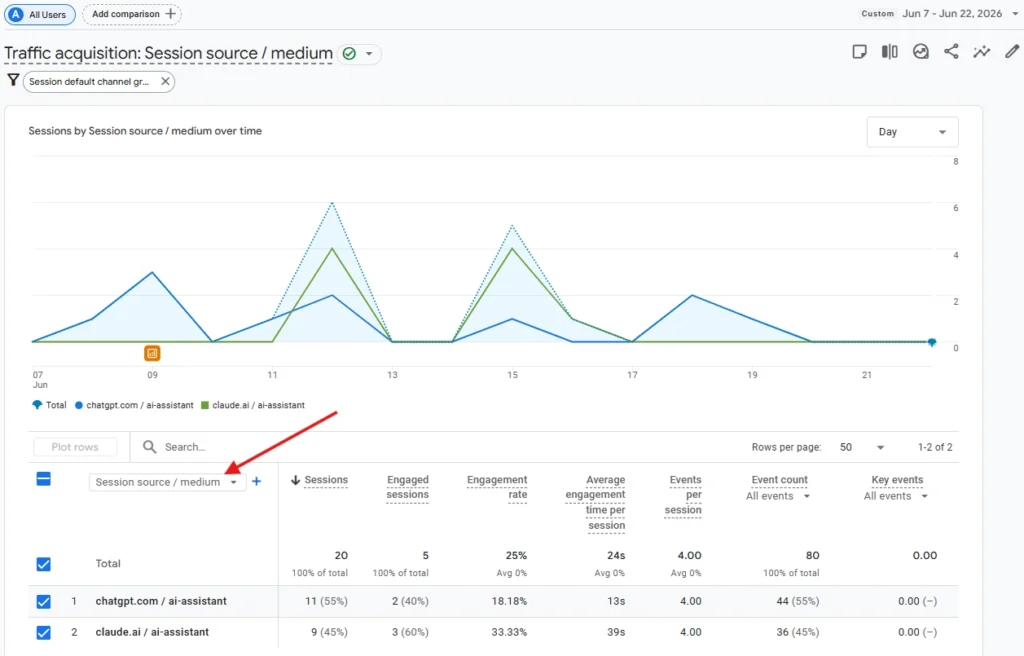The width and height of the screenshot is (1024, 656).
Task: Remove the Session default channel filter
Action: tap(165, 81)
